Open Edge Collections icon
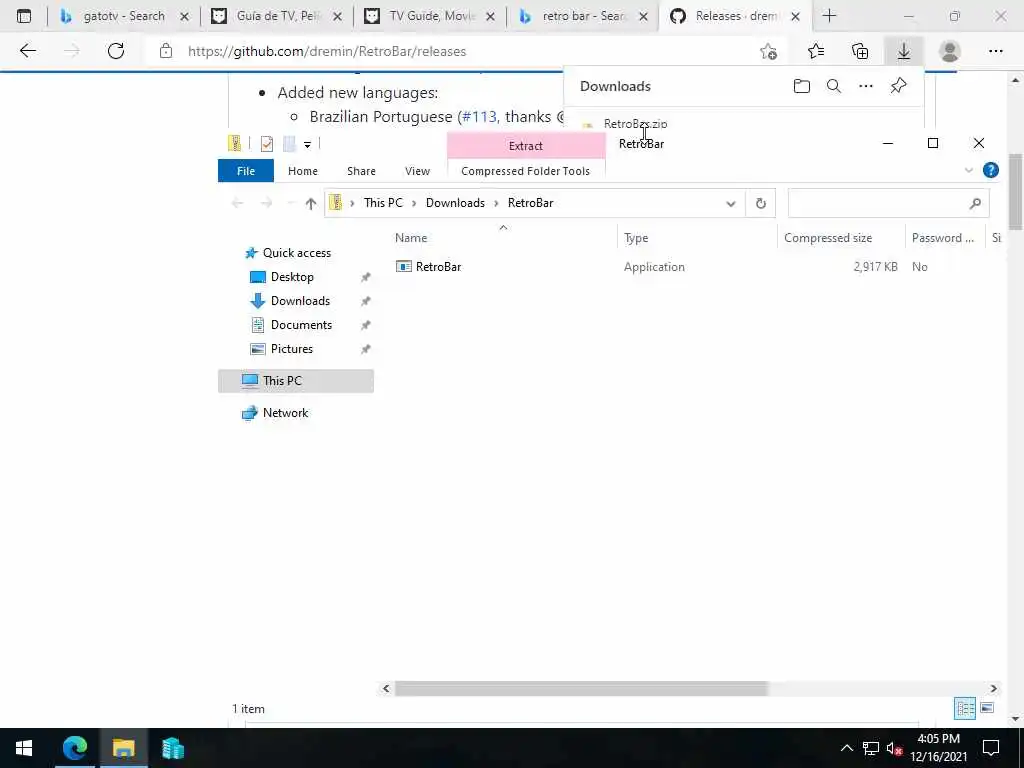 click(860, 51)
